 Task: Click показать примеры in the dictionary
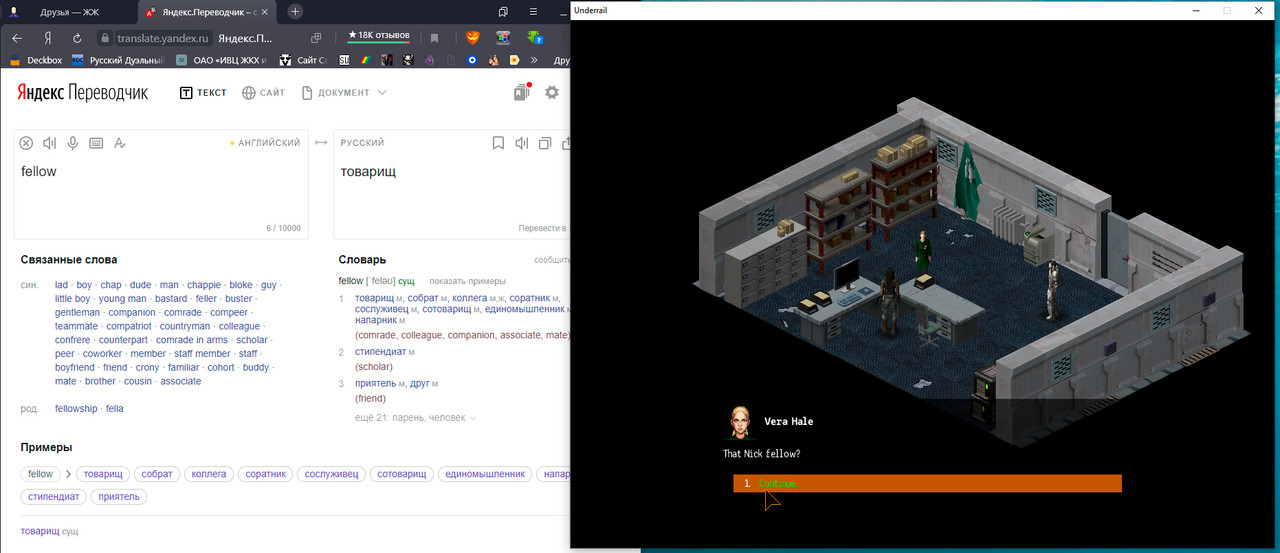tap(467, 281)
